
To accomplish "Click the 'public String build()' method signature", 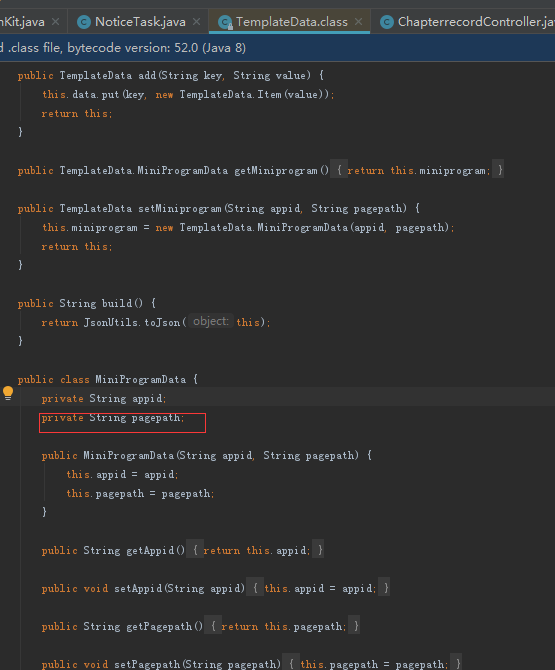I will pos(80,303).
